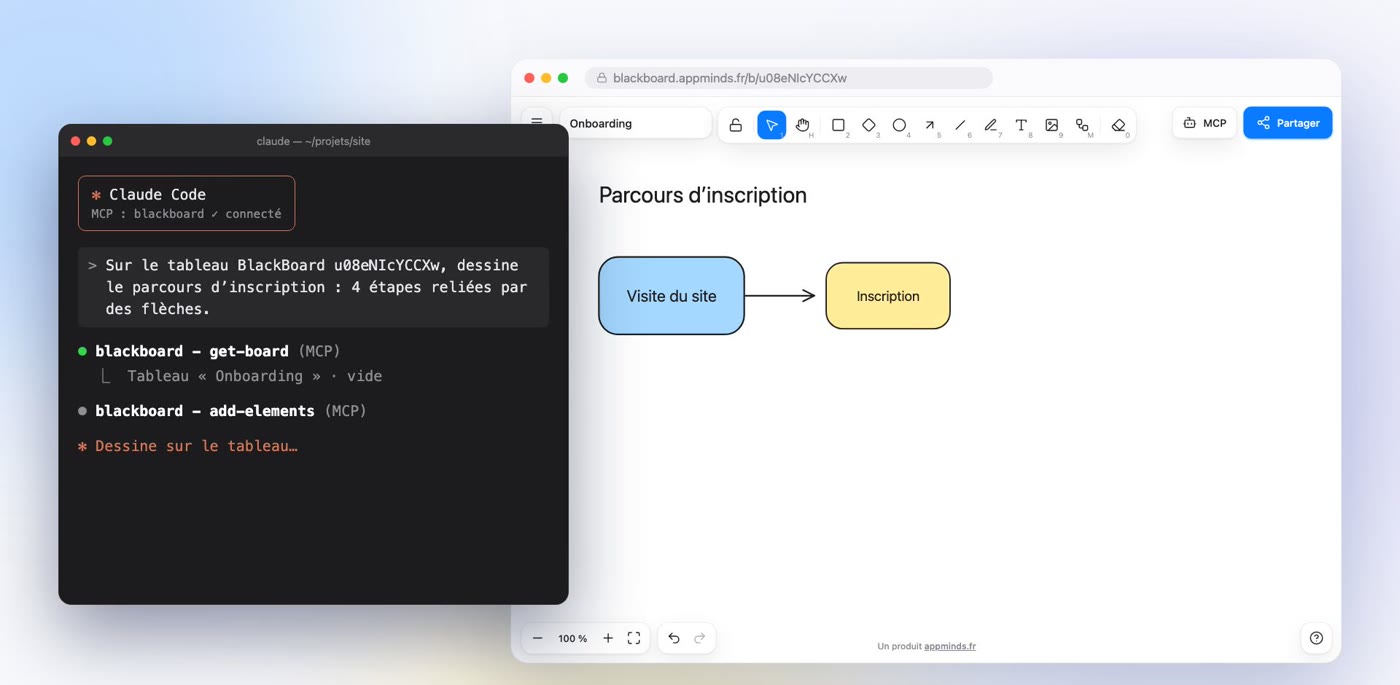Open the help question mark button
The image size is (1400, 685).
[1316, 638]
